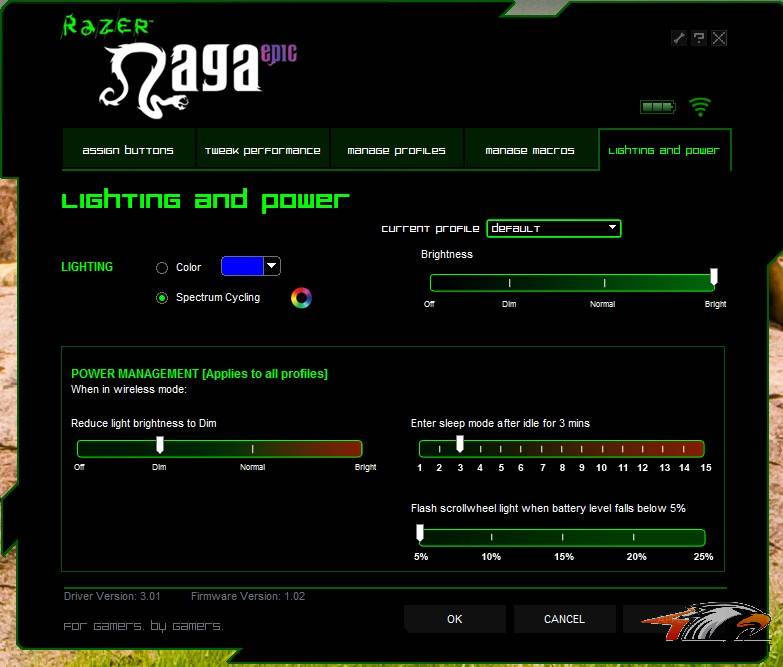The image size is (783, 667).
Task: Click the battery level indicator icon
Action: 658,106
